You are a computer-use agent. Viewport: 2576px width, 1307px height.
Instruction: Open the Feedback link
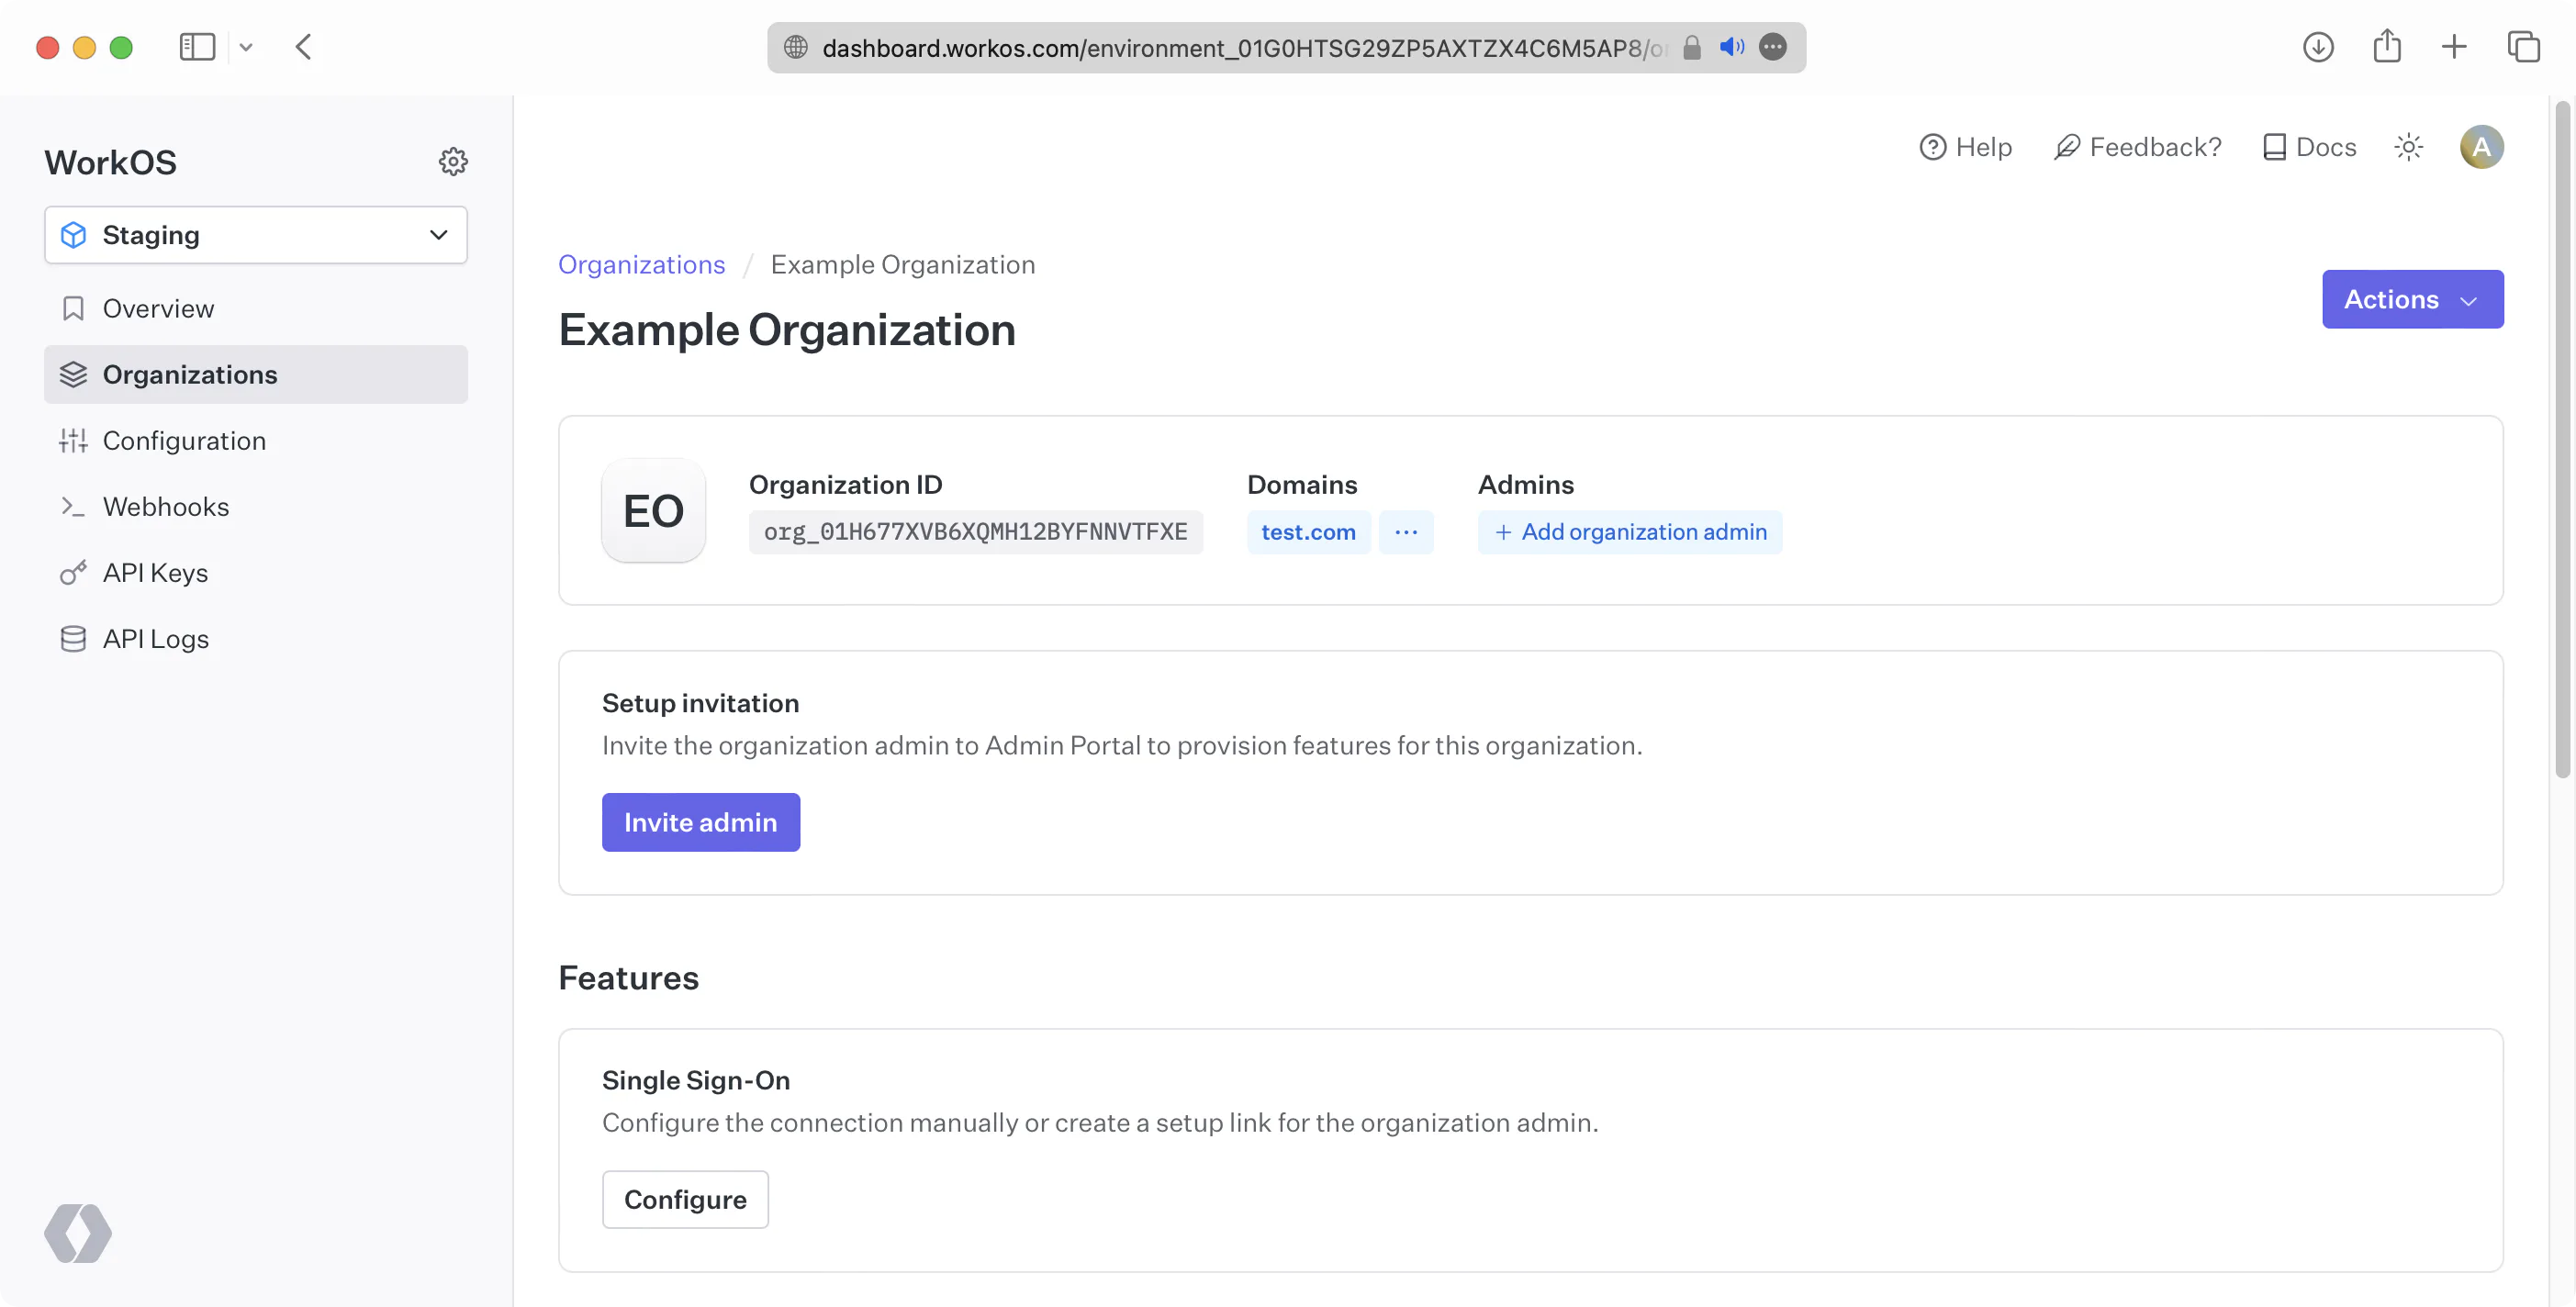2137,147
